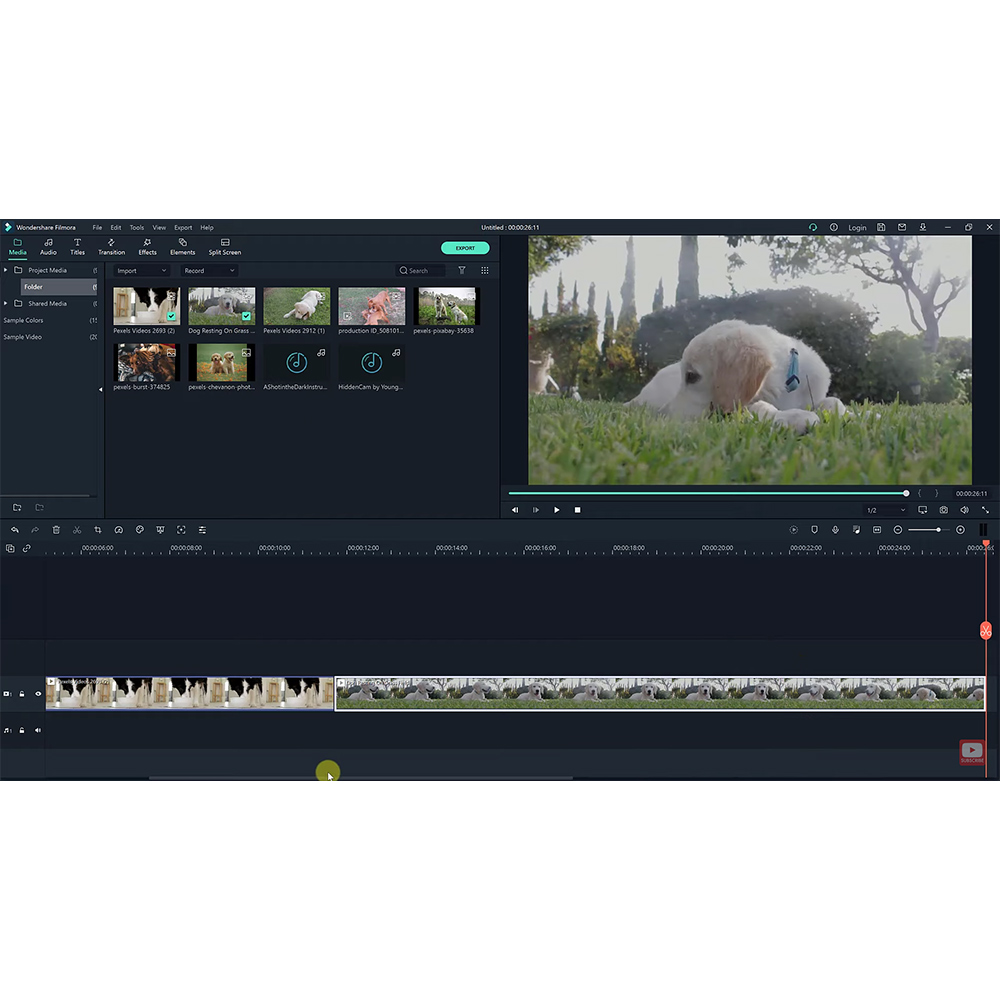1000x1000 pixels.
Task: Collapse media sidebar with left arrow
Action: tap(100, 389)
